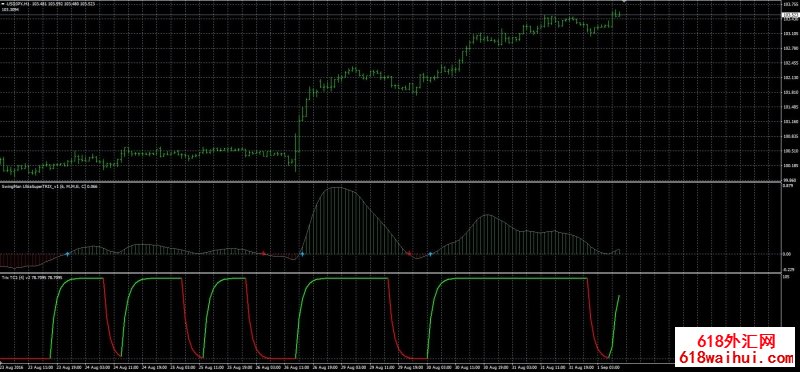Click the first red signal marker on TRIX
Image resolution: width=800 pixels, height=372 pixels.
click(264, 253)
